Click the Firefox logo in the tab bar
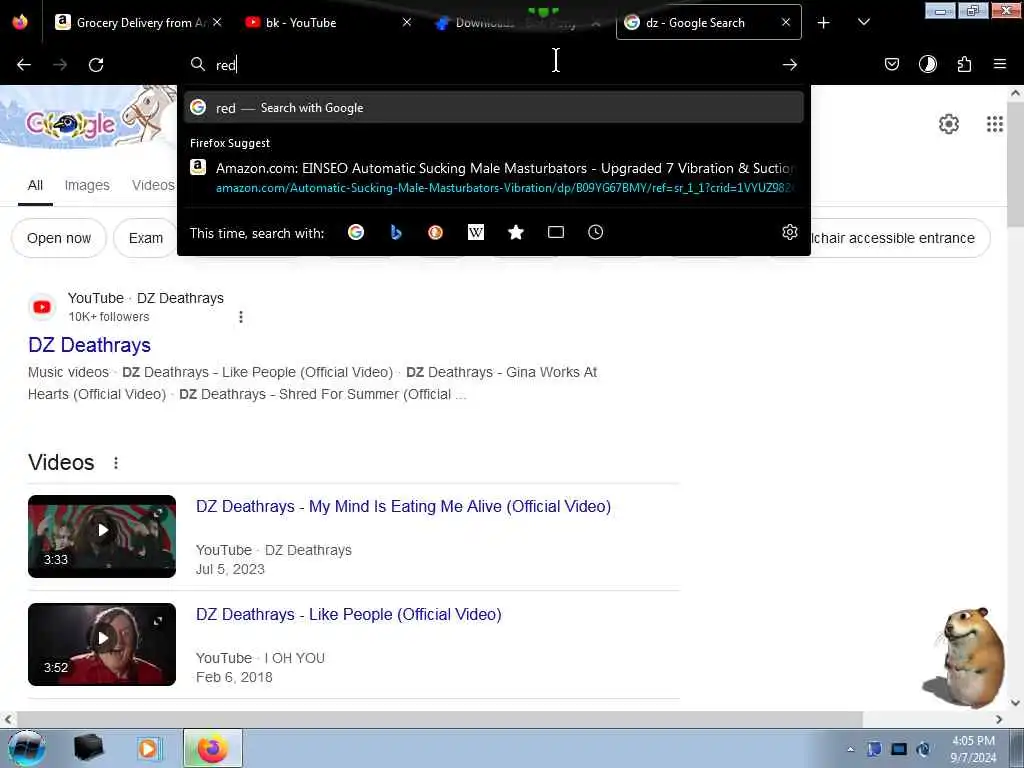Image resolution: width=1024 pixels, height=768 pixels. point(20,22)
